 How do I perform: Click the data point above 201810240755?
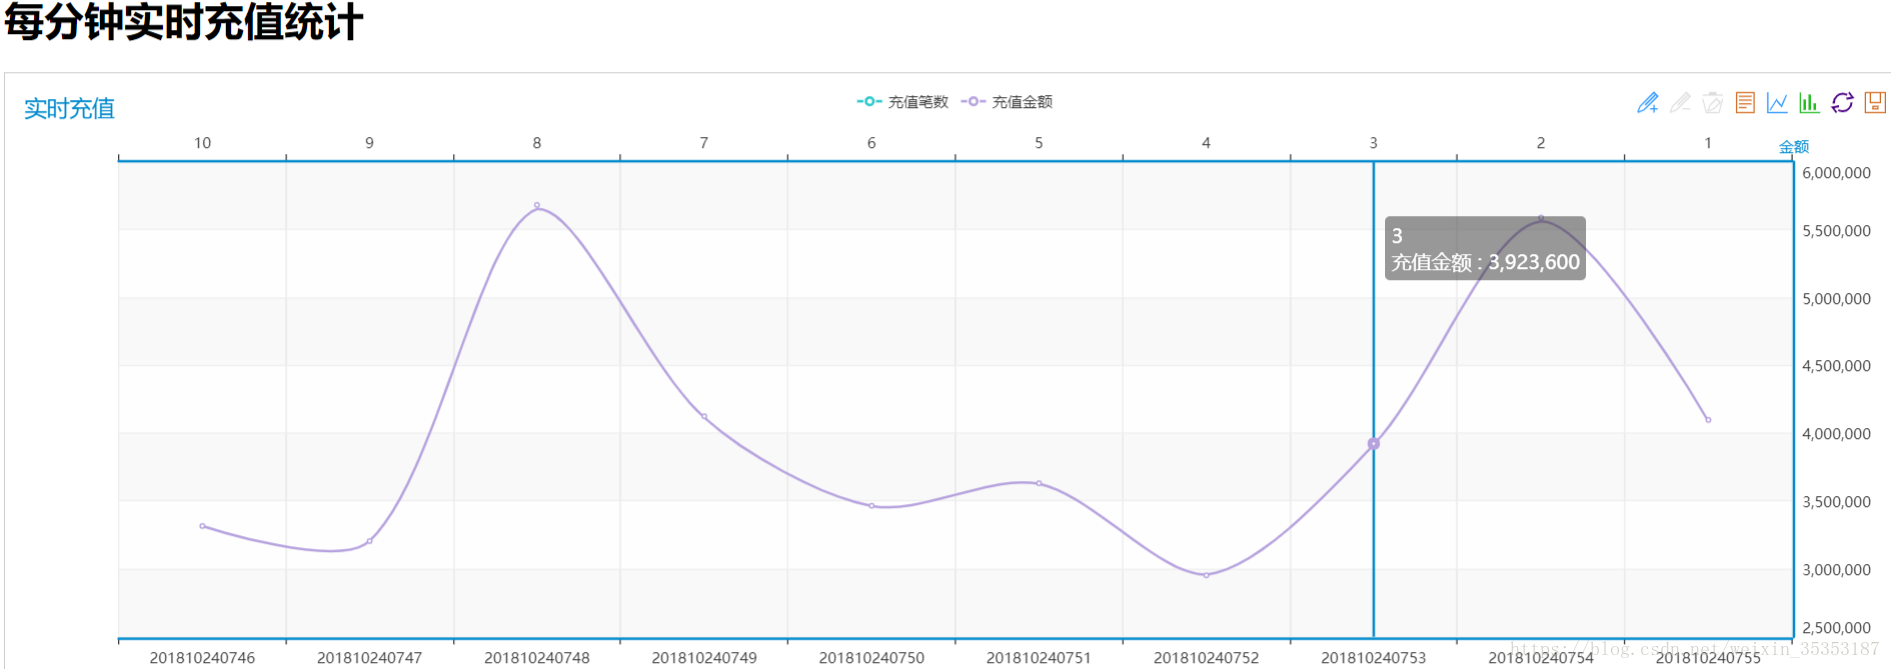pyautogui.click(x=1708, y=420)
